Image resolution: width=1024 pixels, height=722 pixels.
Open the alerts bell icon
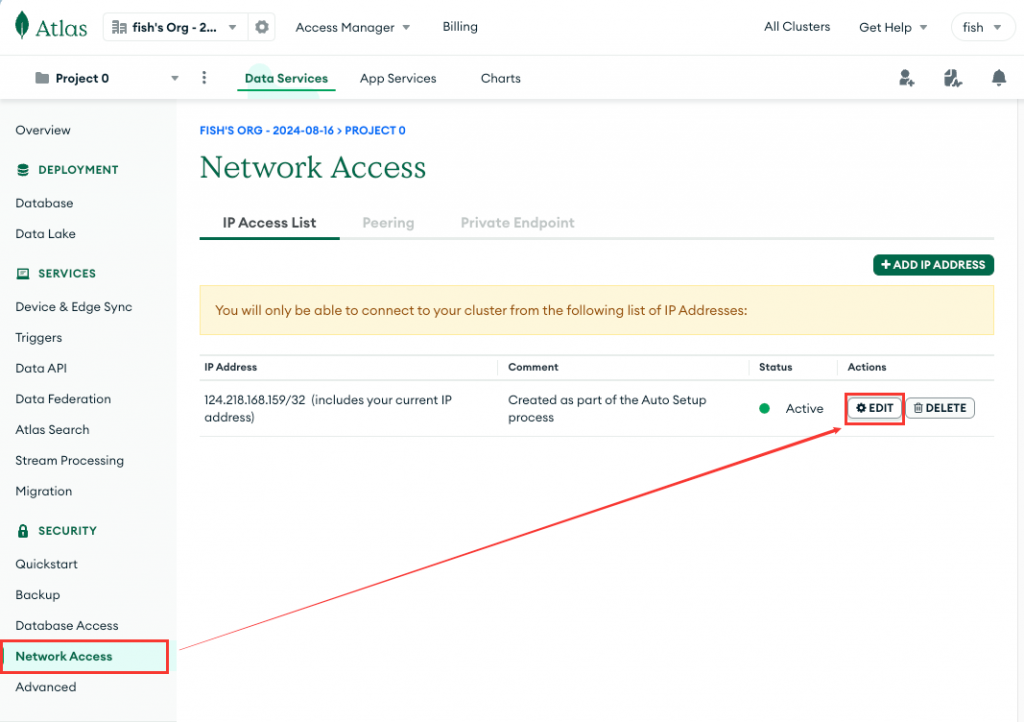click(x=999, y=78)
